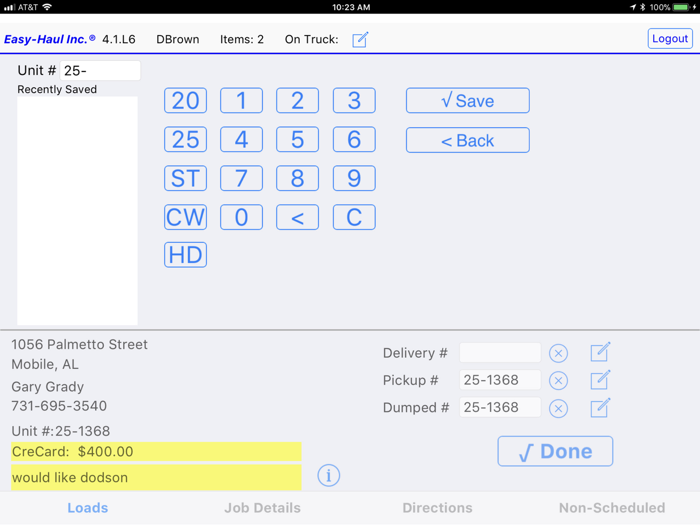700x525 pixels.
Task: Open the On Truck edit icon
Action: (x=360, y=39)
